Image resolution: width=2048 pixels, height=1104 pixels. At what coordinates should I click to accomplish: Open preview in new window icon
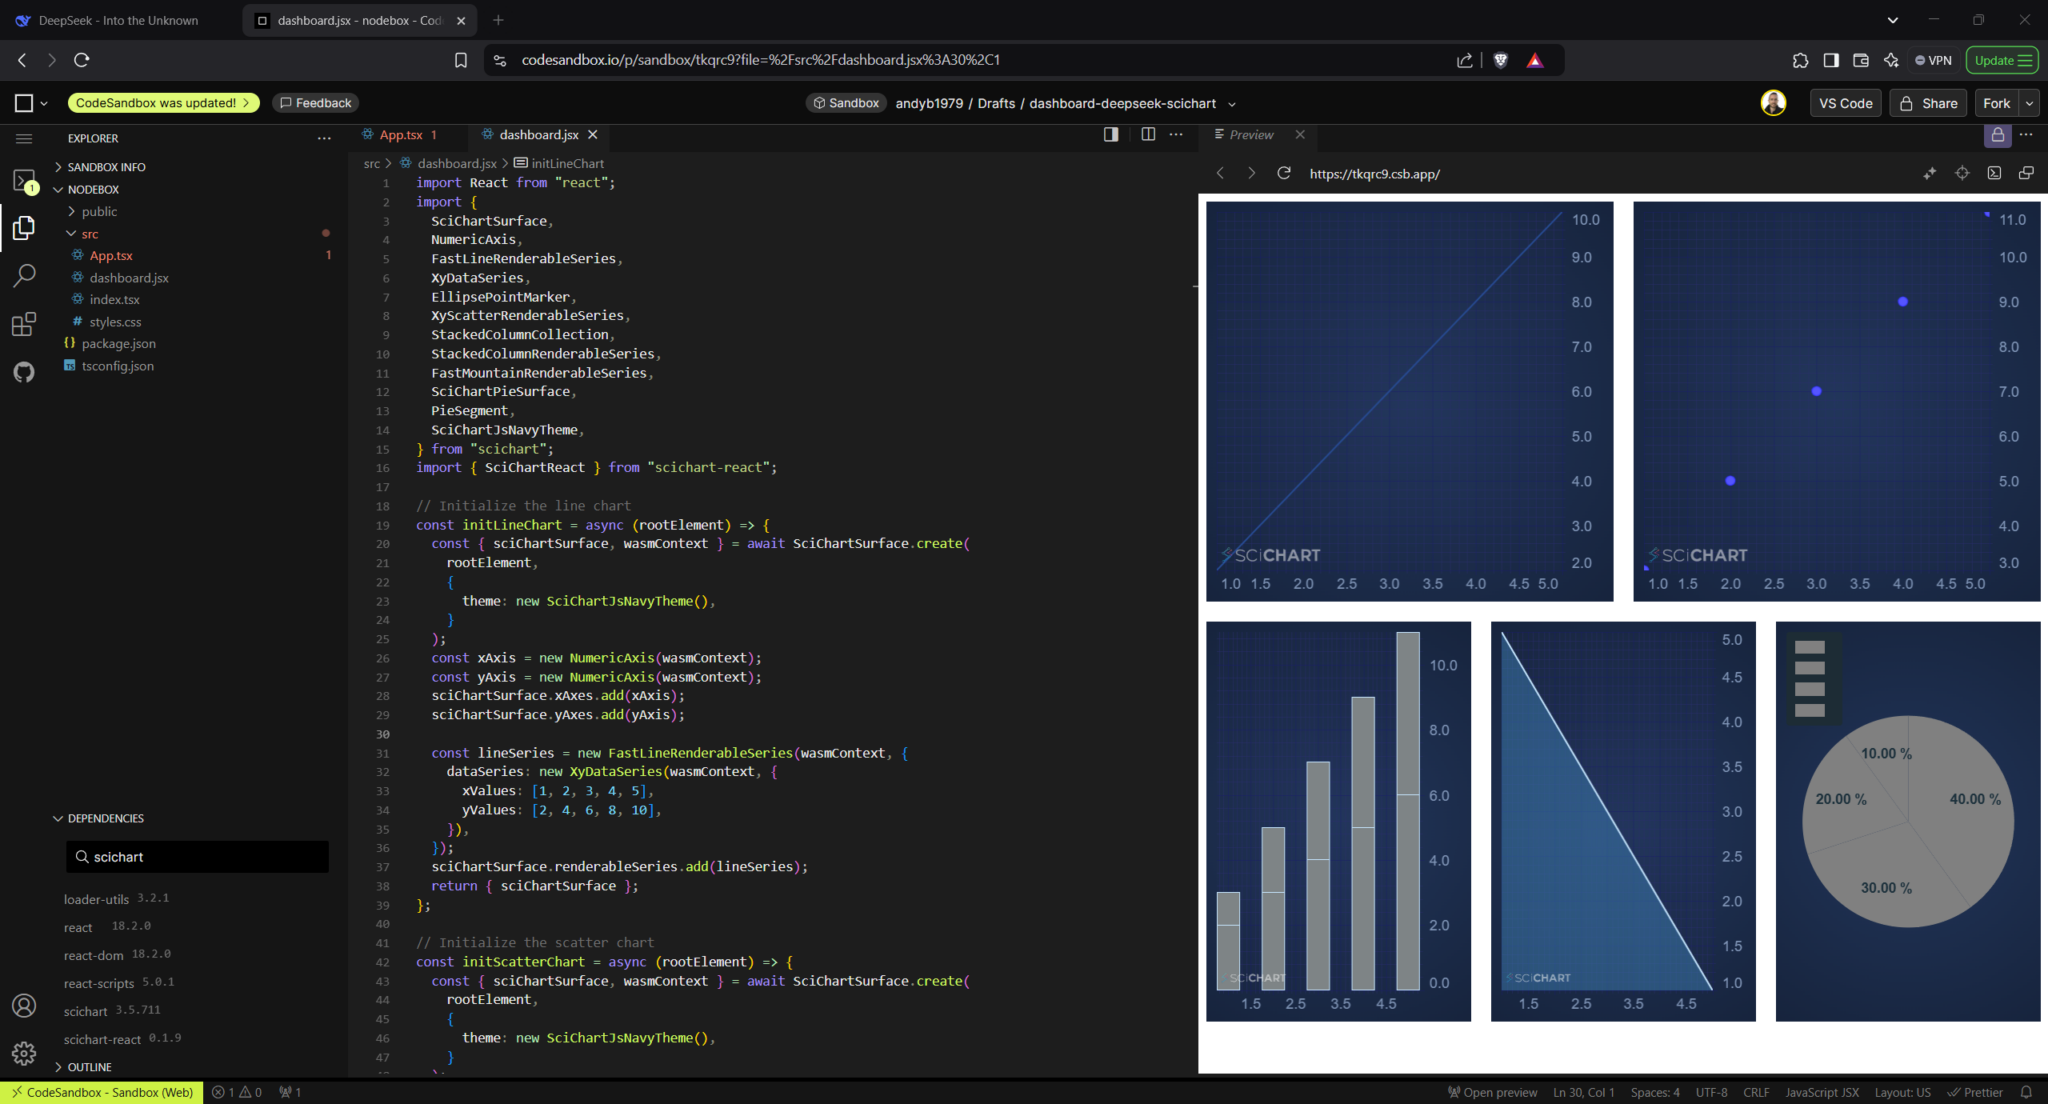[2026, 174]
